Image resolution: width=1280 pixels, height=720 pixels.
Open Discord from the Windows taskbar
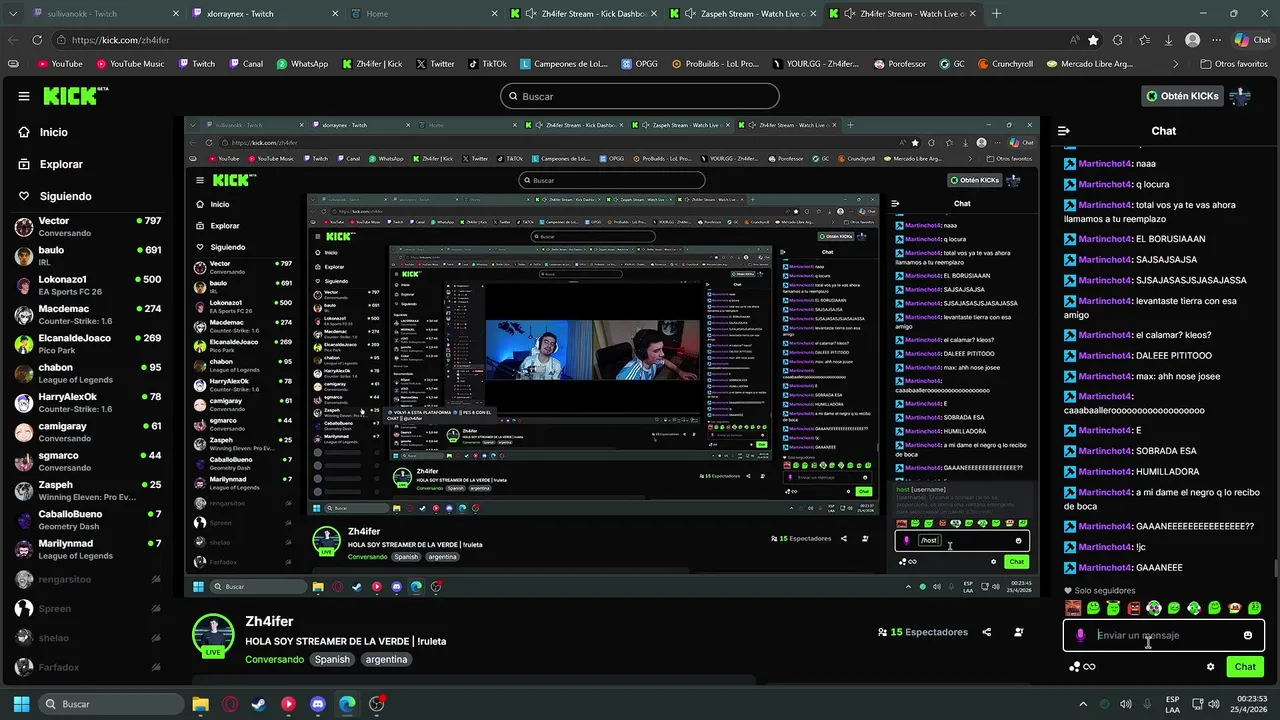click(x=318, y=704)
